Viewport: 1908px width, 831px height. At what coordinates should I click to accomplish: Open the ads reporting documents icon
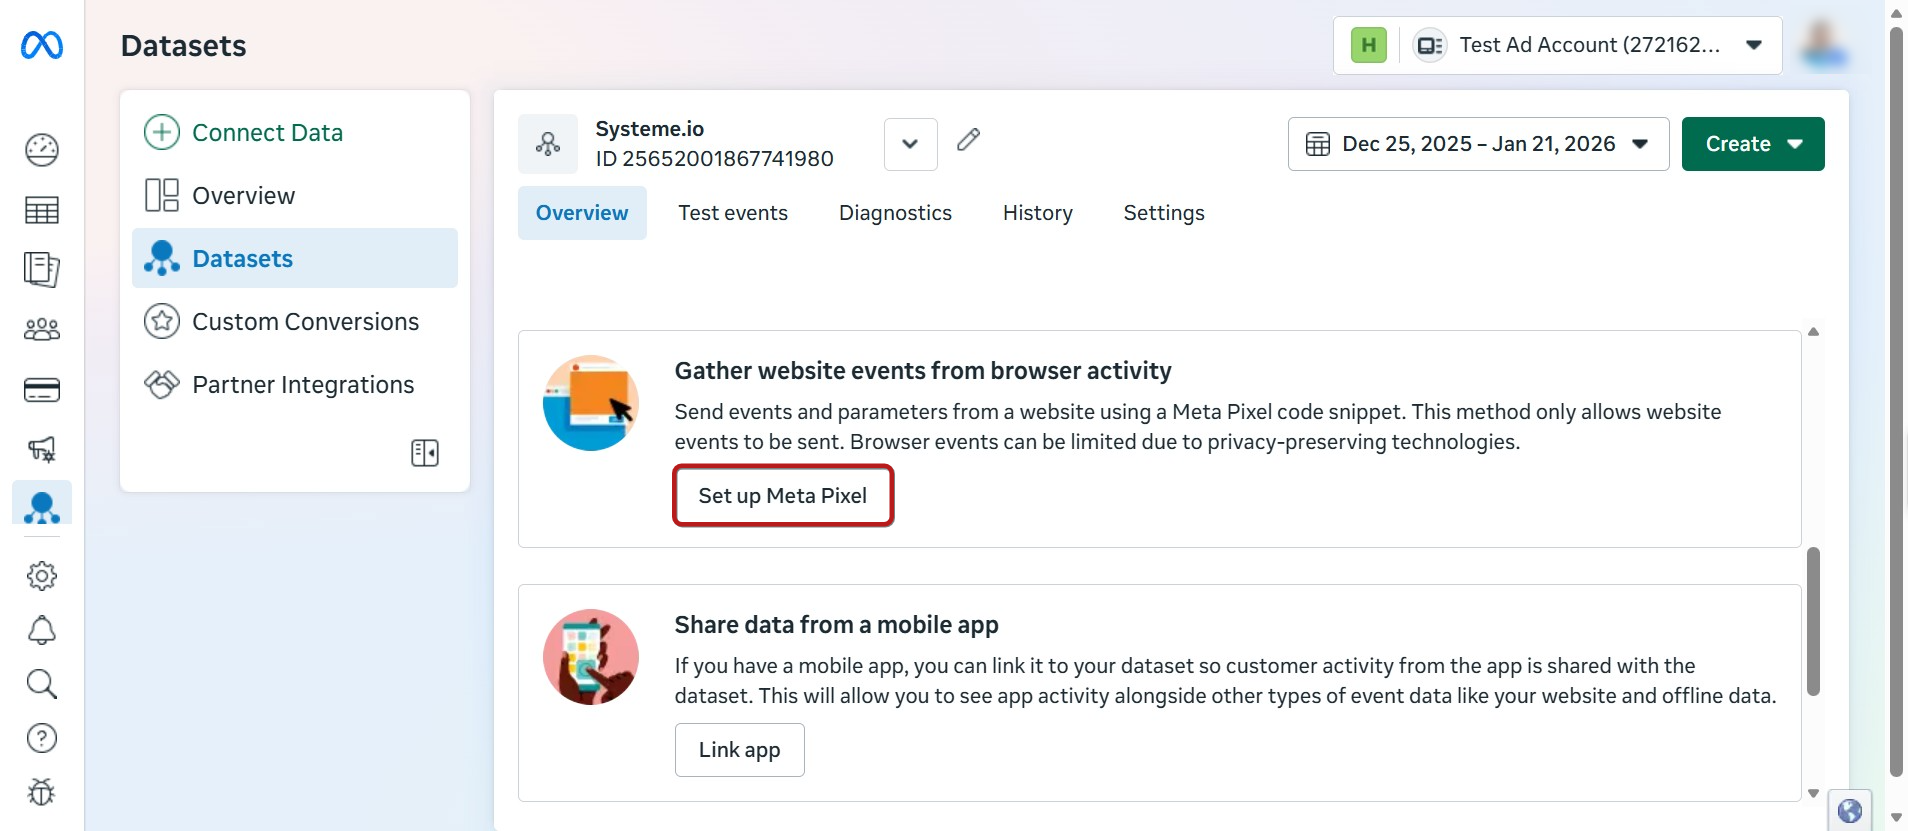tap(42, 269)
